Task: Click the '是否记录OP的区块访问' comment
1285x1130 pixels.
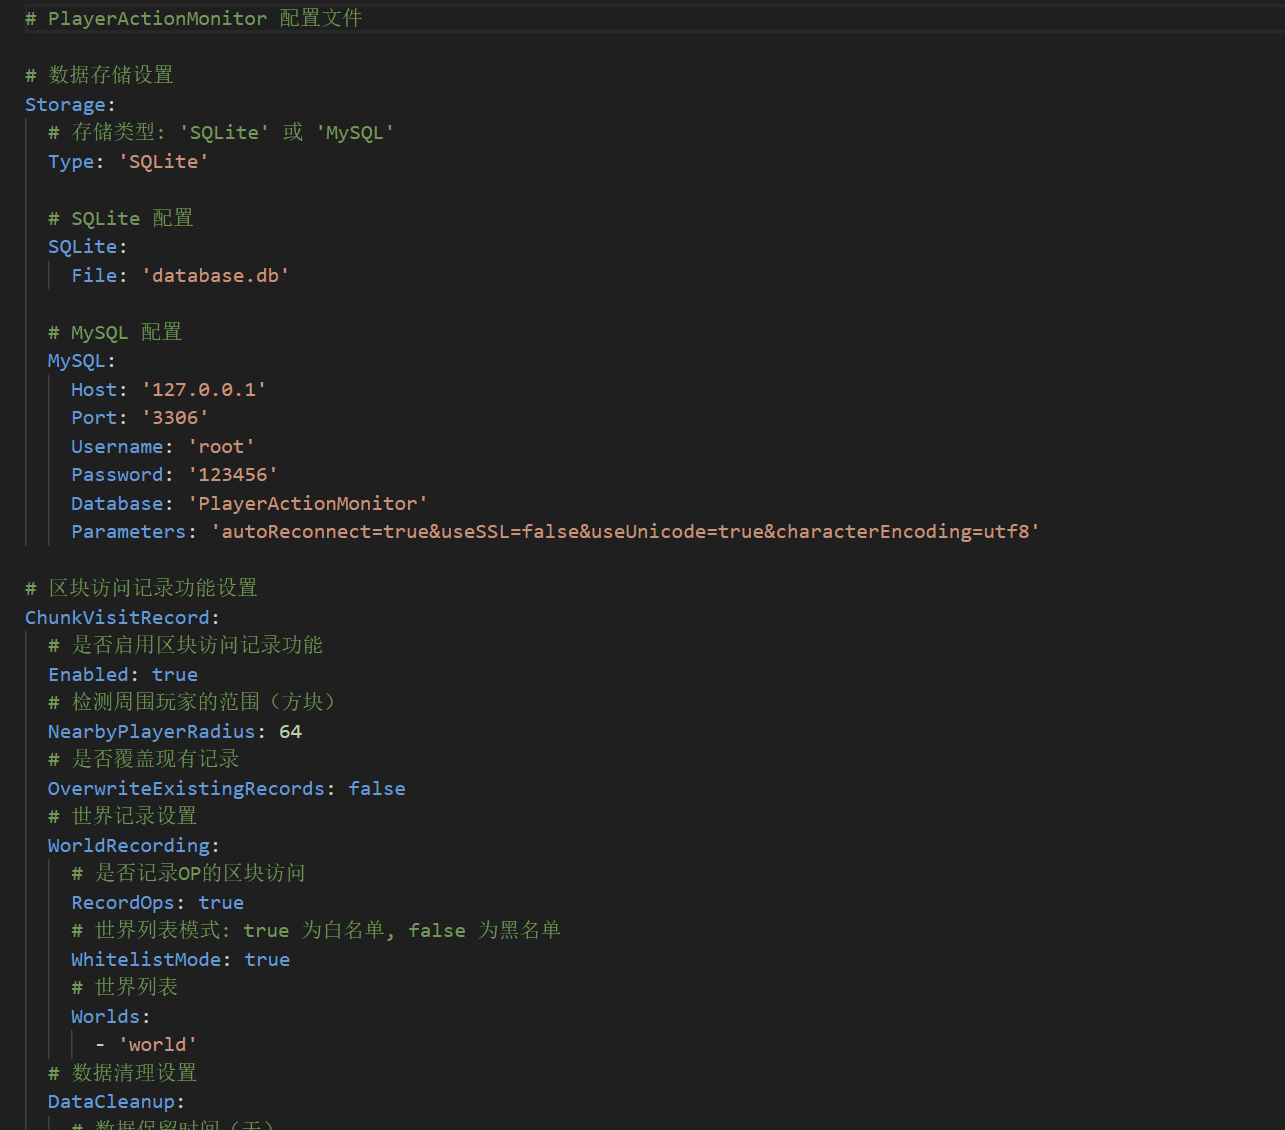Action: click(188, 873)
